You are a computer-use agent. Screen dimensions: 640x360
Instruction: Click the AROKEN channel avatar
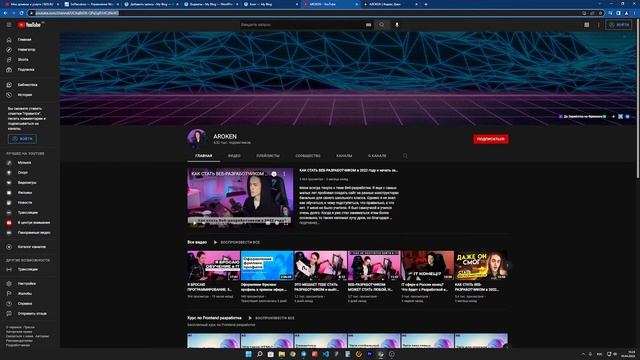[197, 138]
